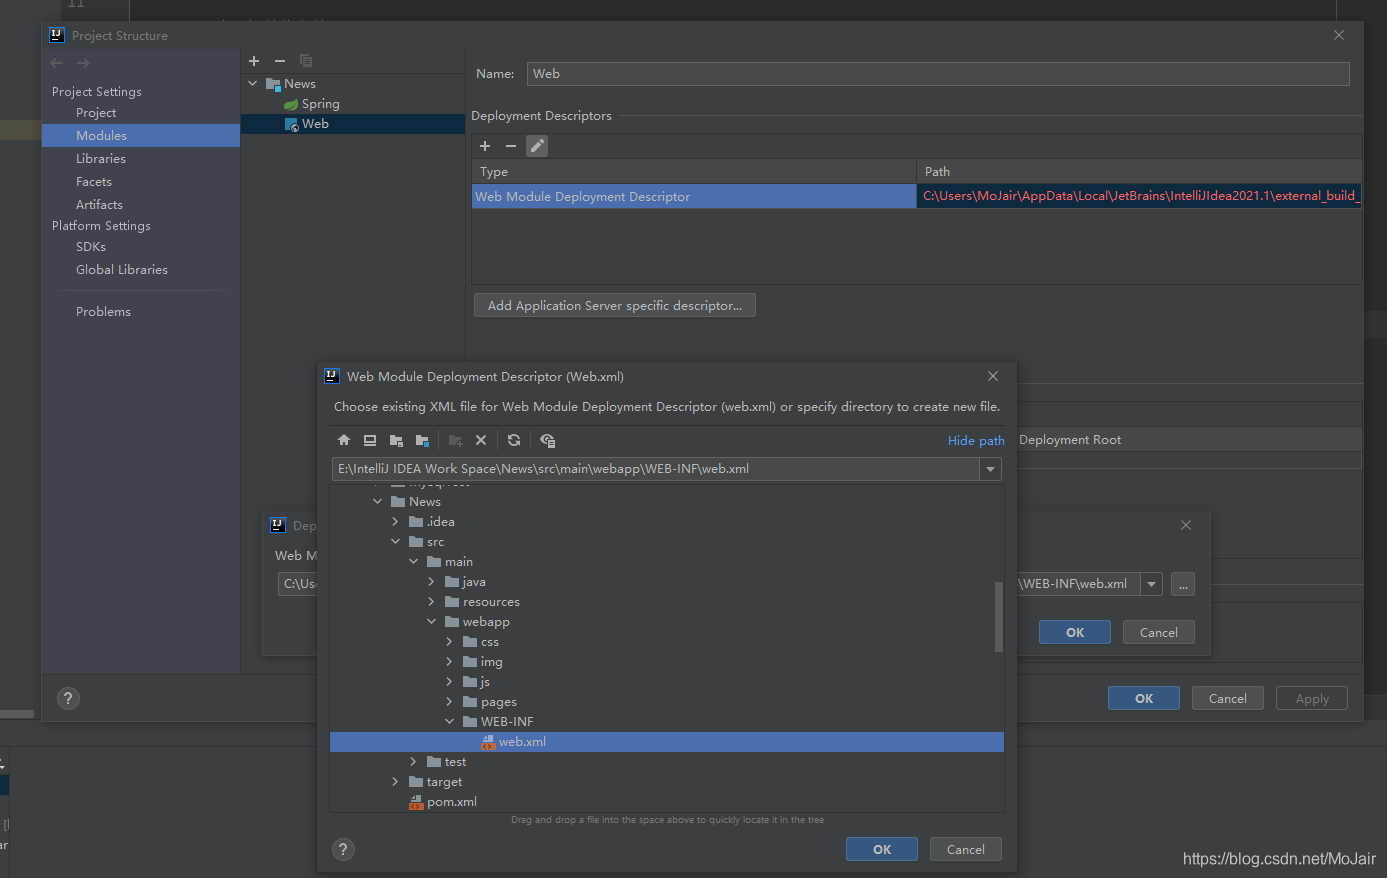Close the Web Module Deployment Descriptor chooser
Image resolution: width=1387 pixels, height=878 pixels.
click(993, 376)
